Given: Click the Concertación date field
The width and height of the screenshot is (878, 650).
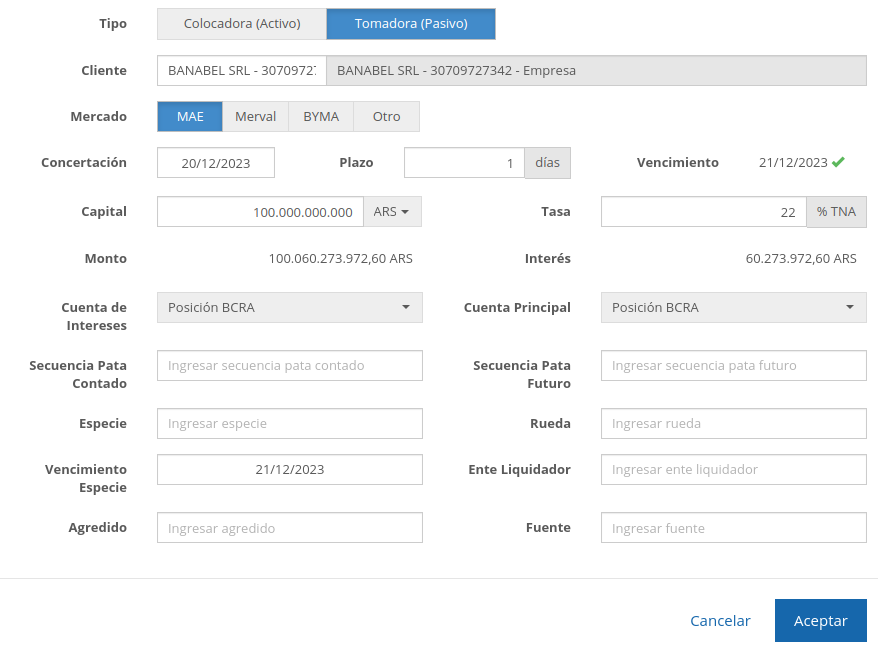Looking at the screenshot, I should pyautogui.click(x=216, y=163).
